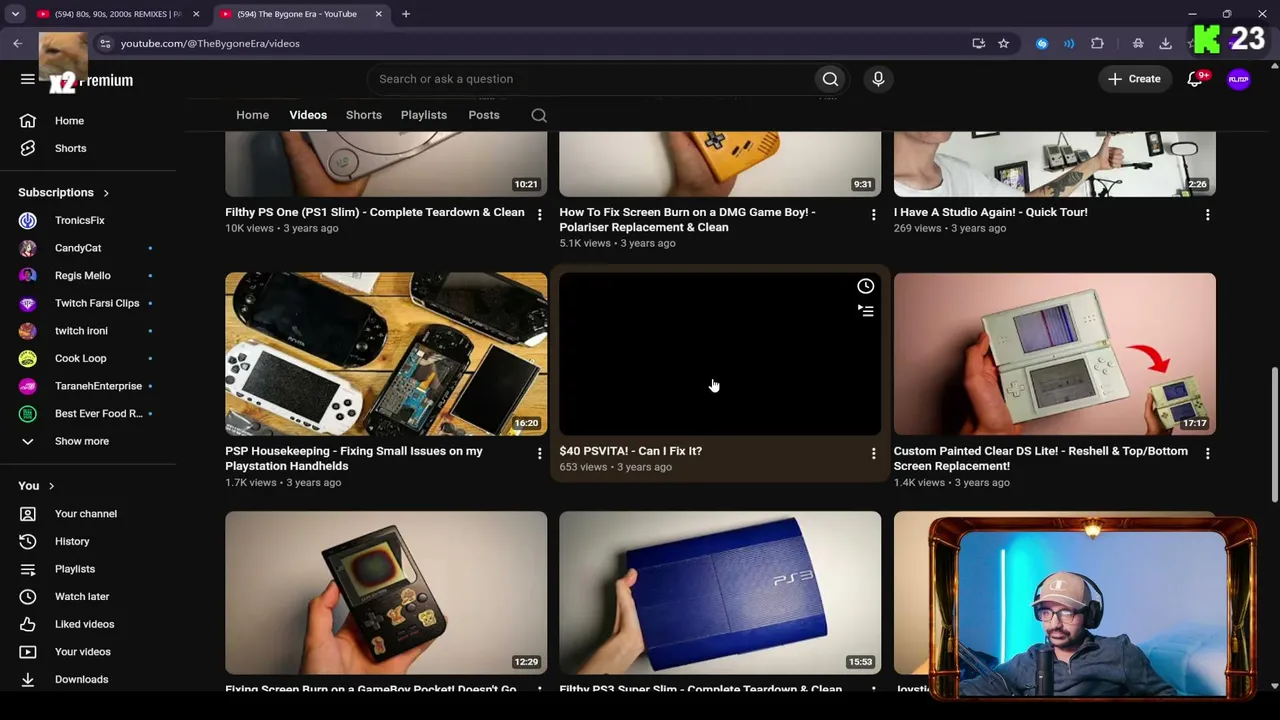The image size is (1280, 720).
Task: Open How To Fix Screen Burn video title
Action: pos(687,219)
